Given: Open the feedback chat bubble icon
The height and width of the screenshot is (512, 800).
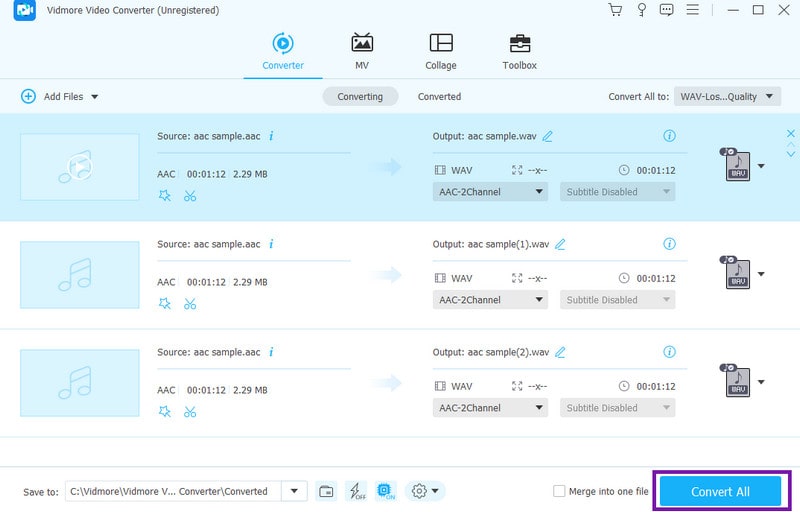Looking at the screenshot, I should click(667, 10).
